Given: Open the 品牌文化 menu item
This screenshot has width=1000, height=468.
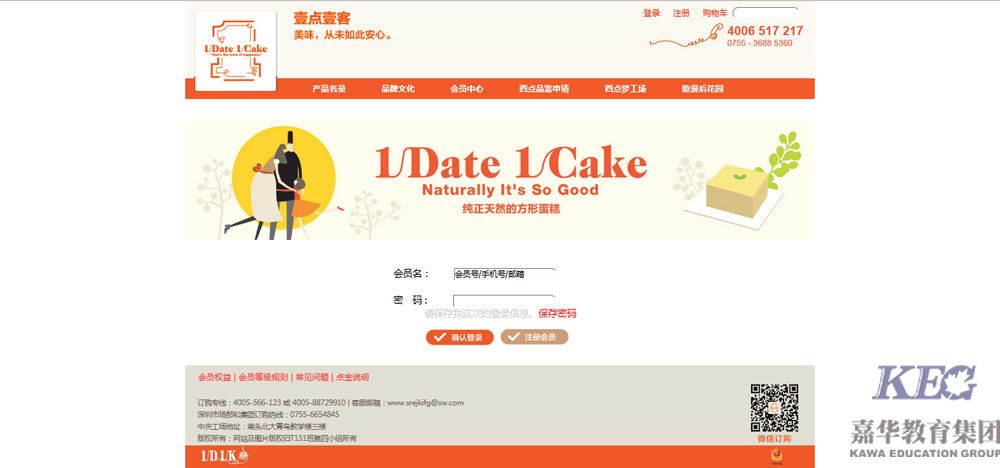Looking at the screenshot, I should (398, 89).
